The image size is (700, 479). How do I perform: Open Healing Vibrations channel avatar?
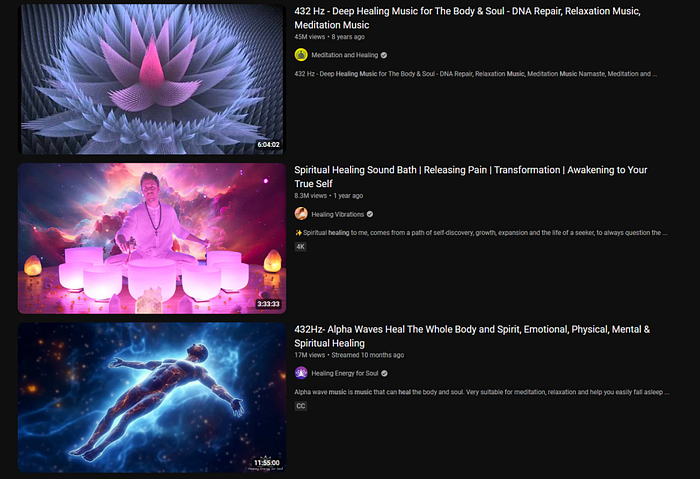pyautogui.click(x=301, y=214)
